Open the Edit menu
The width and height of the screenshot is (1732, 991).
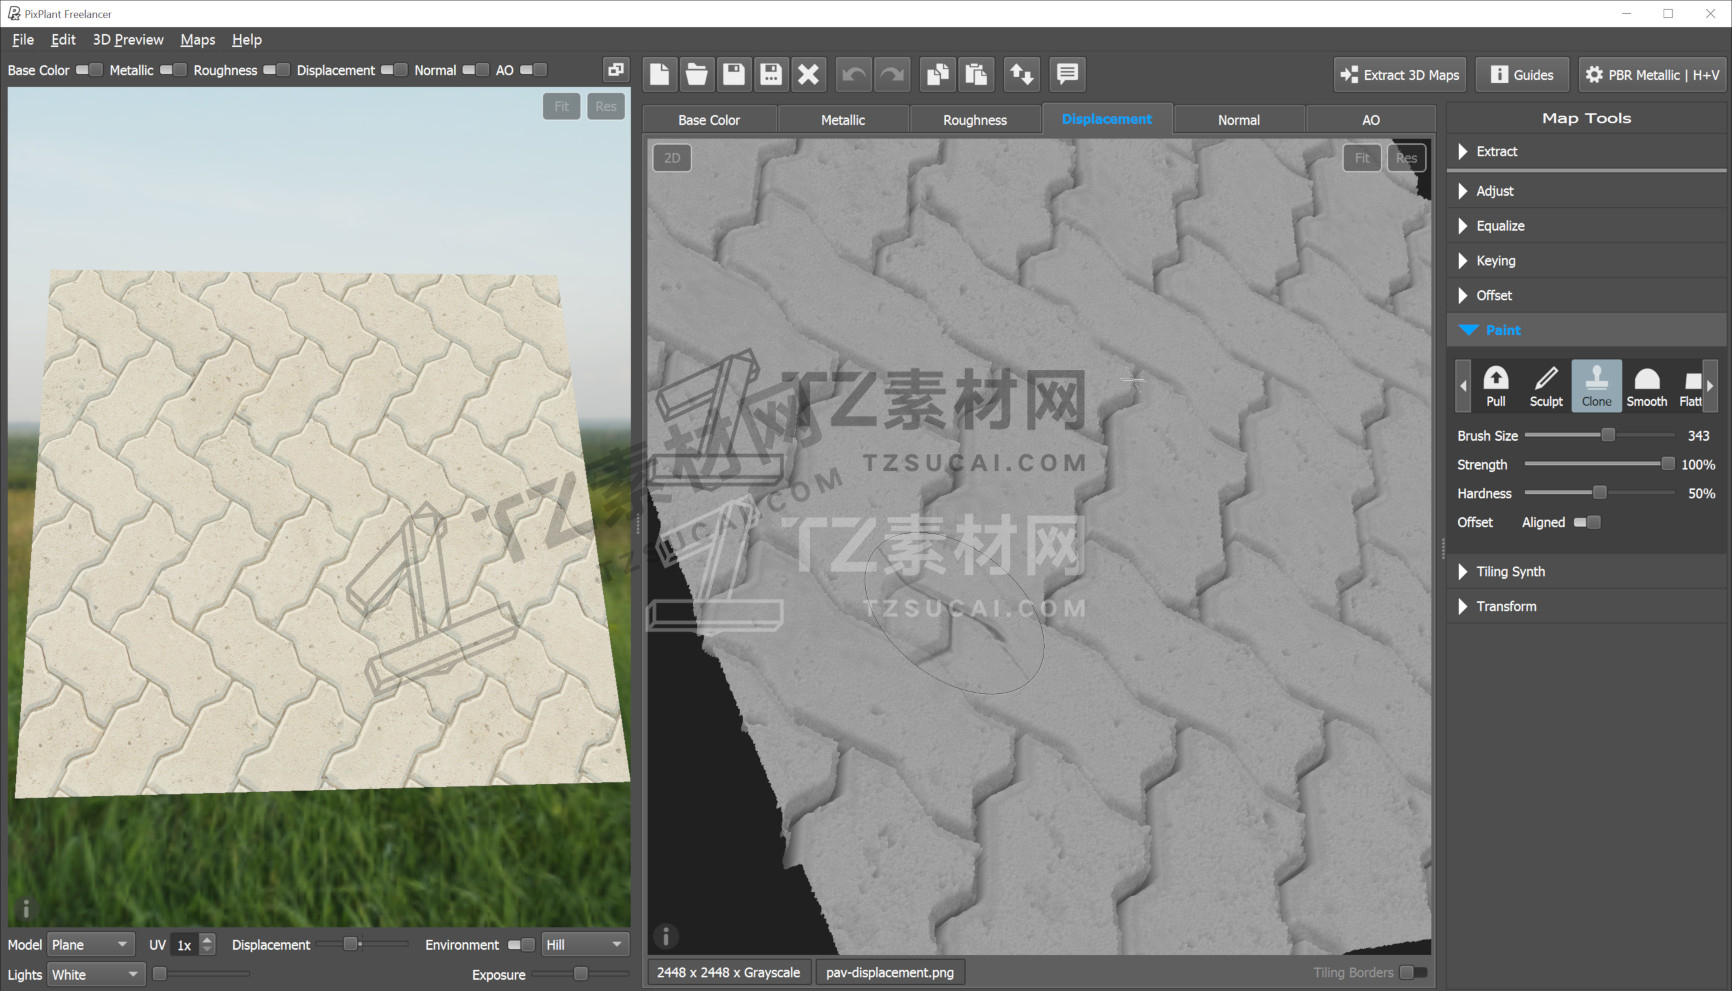tap(63, 40)
